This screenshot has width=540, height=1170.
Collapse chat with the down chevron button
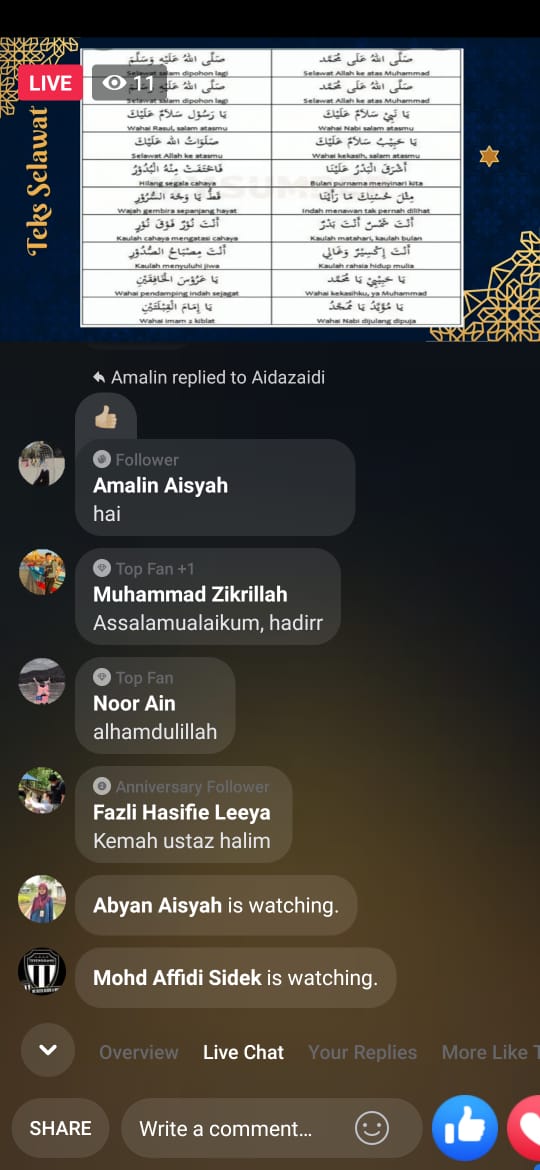click(x=48, y=1050)
